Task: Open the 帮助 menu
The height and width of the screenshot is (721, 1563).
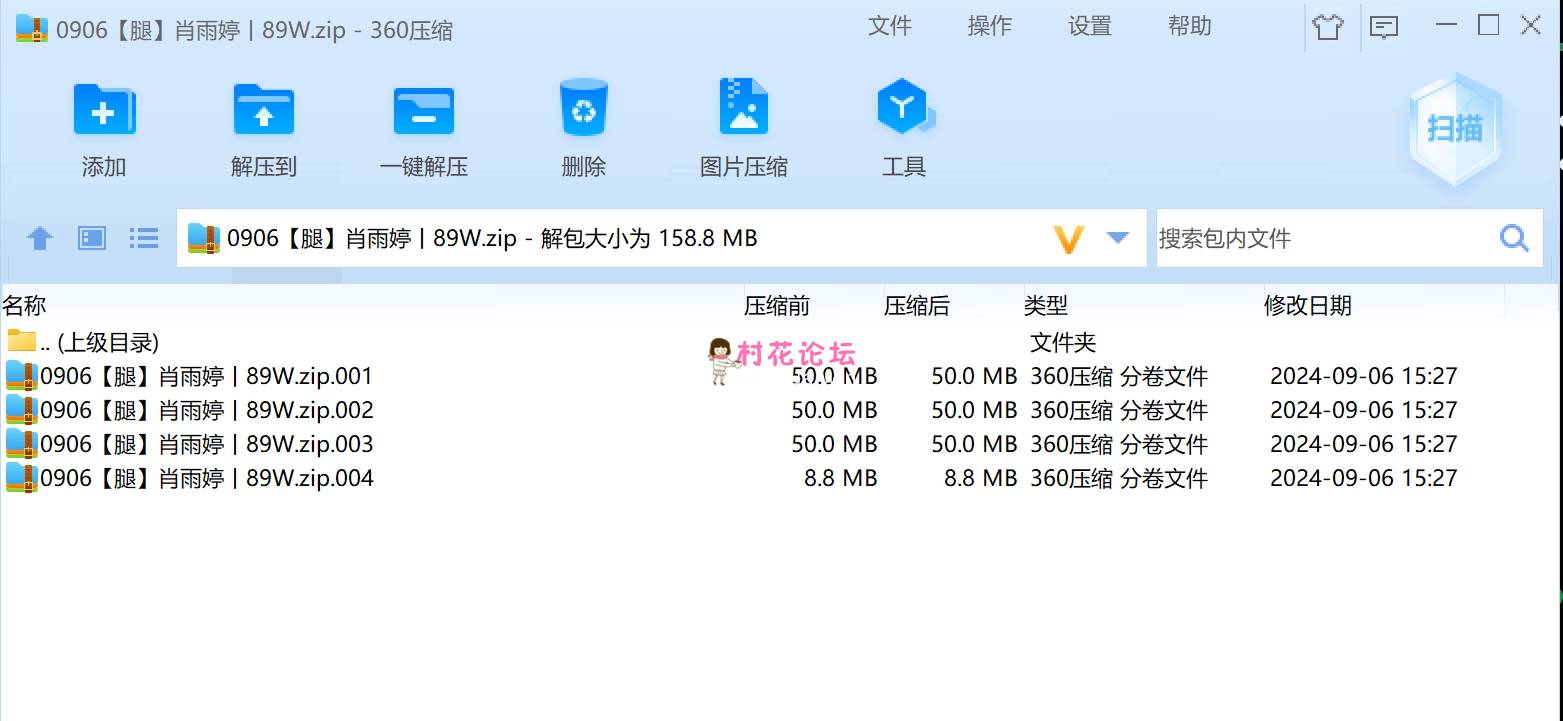Action: point(1190,26)
